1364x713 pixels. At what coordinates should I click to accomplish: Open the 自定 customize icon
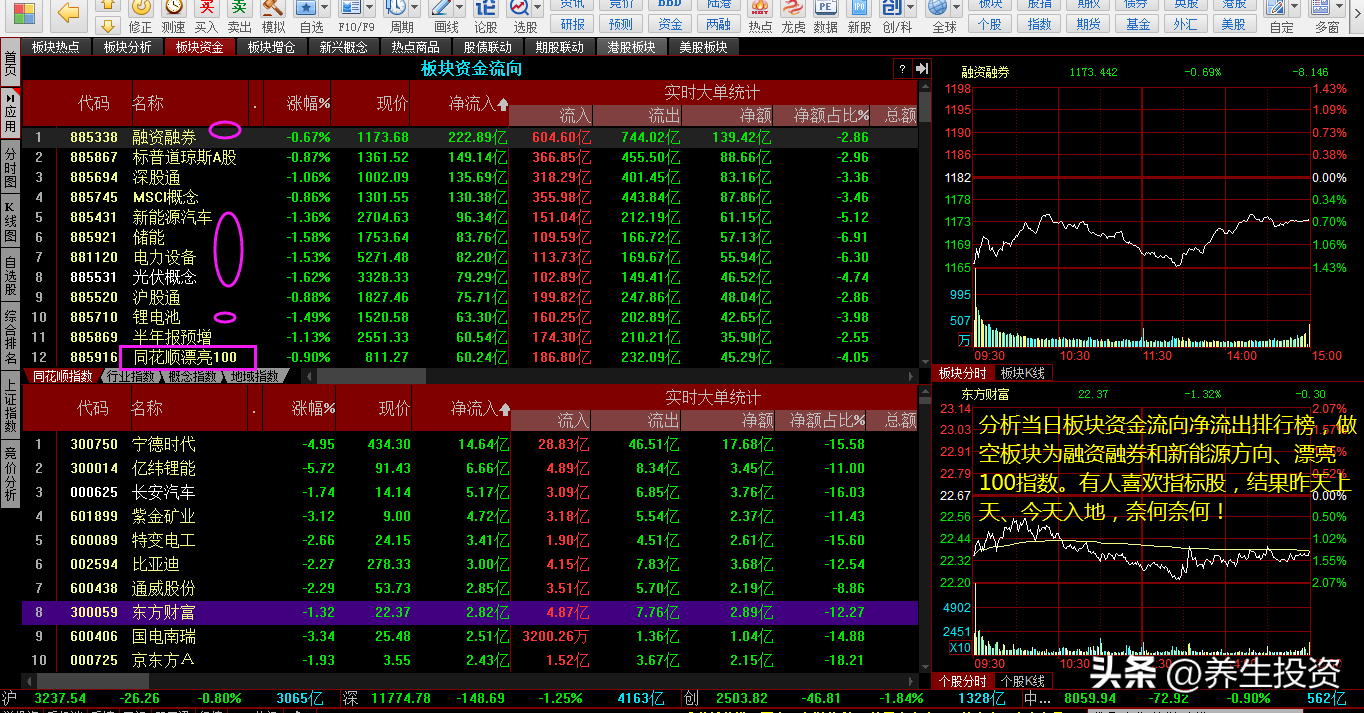pyautogui.click(x=1278, y=9)
